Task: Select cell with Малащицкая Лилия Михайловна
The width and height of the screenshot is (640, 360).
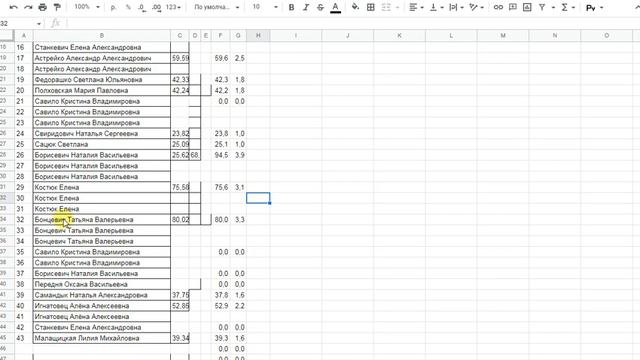Action: pyautogui.click(x=102, y=338)
